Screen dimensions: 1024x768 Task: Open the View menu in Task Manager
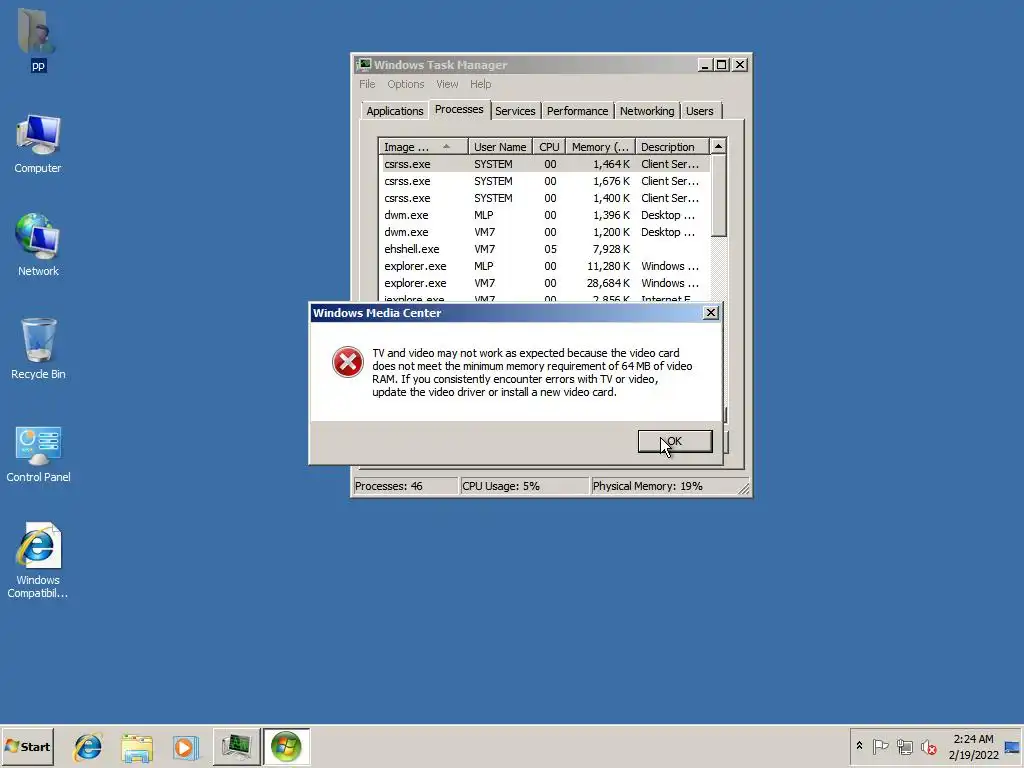447,84
